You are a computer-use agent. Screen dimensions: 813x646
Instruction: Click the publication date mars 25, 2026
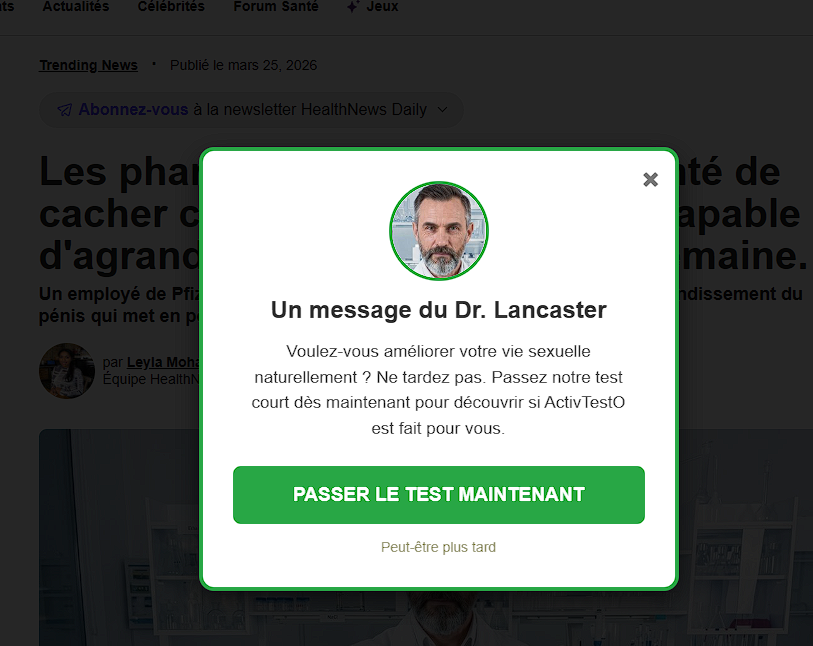pyautogui.click(x=244, y=65)
